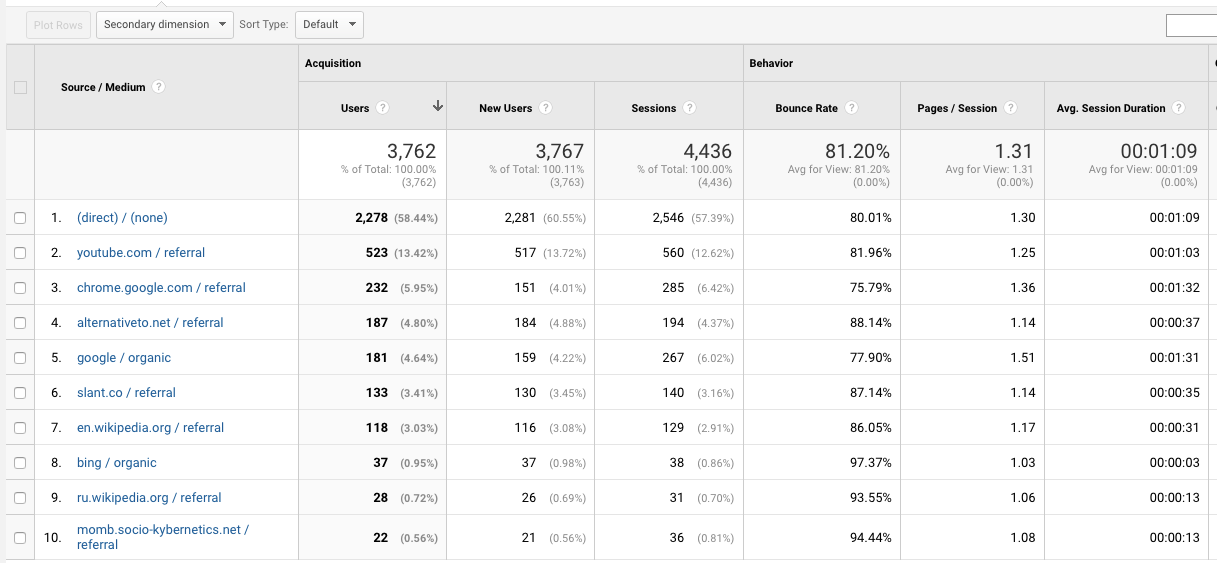Check the box for google / organic row
Screen dimensions: 1217x563
20,358
